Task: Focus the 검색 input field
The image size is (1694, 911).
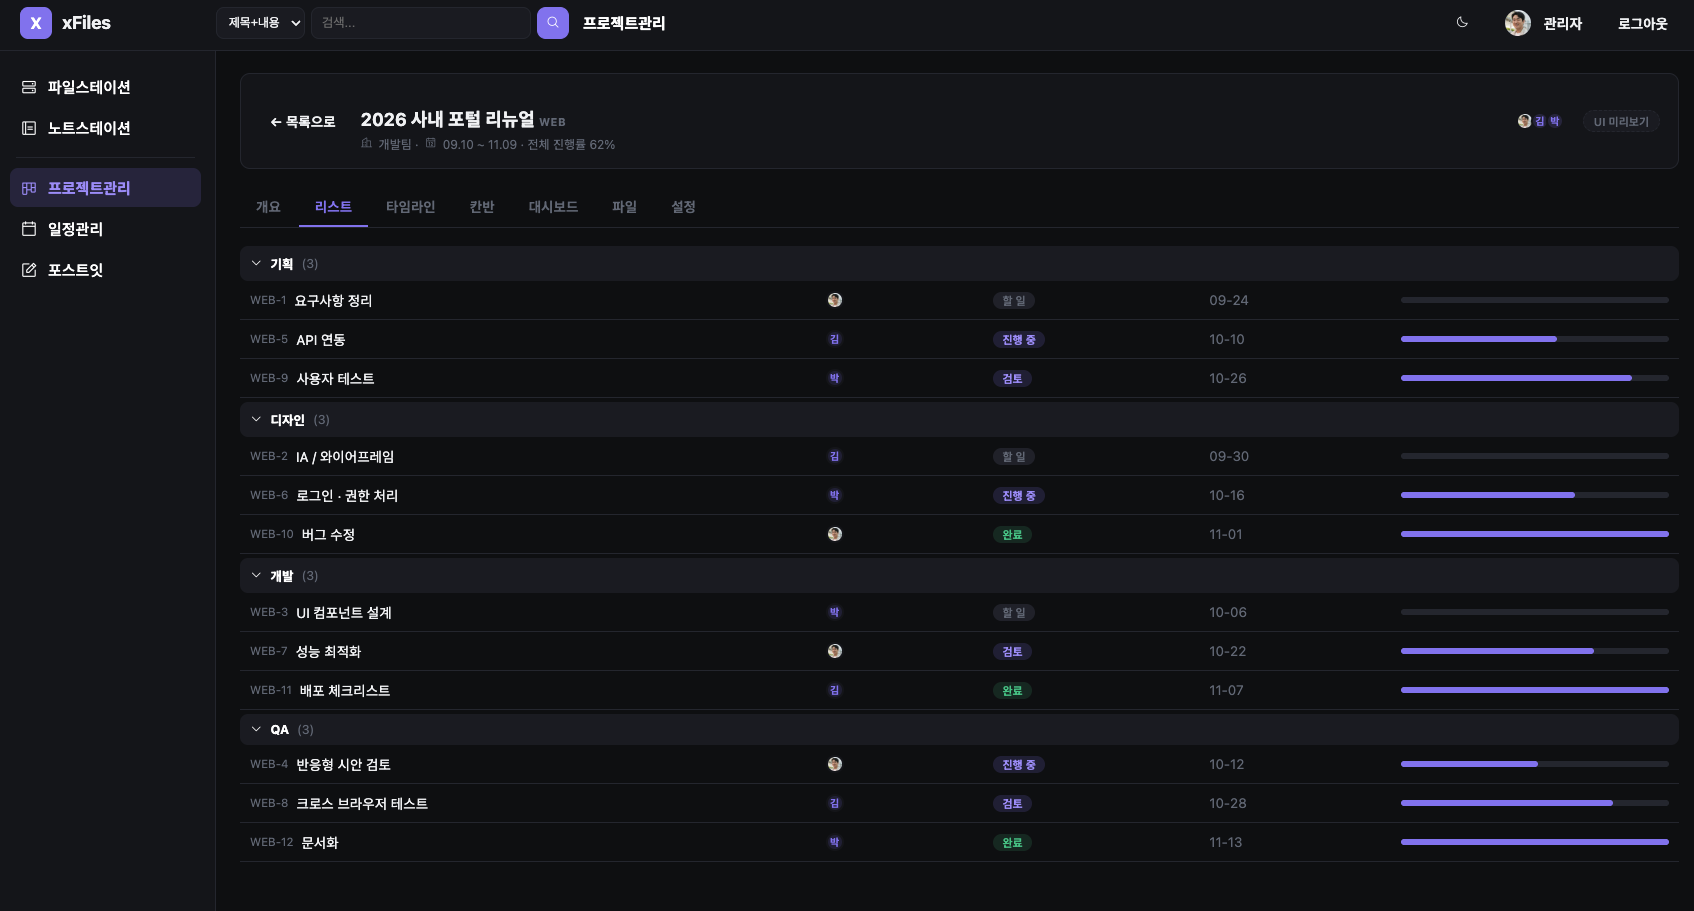Action: tap(421, 23)
